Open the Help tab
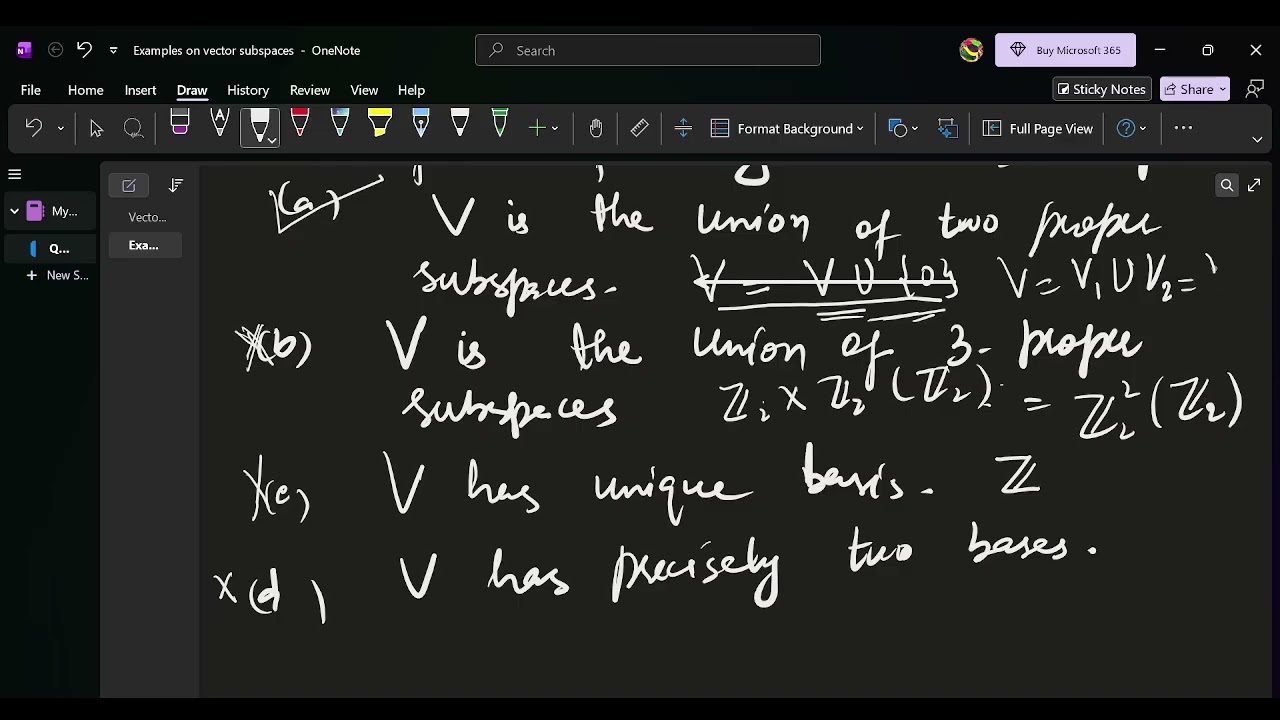The width and height of the screenshot is (1280, 720). (x=411, y=90)
